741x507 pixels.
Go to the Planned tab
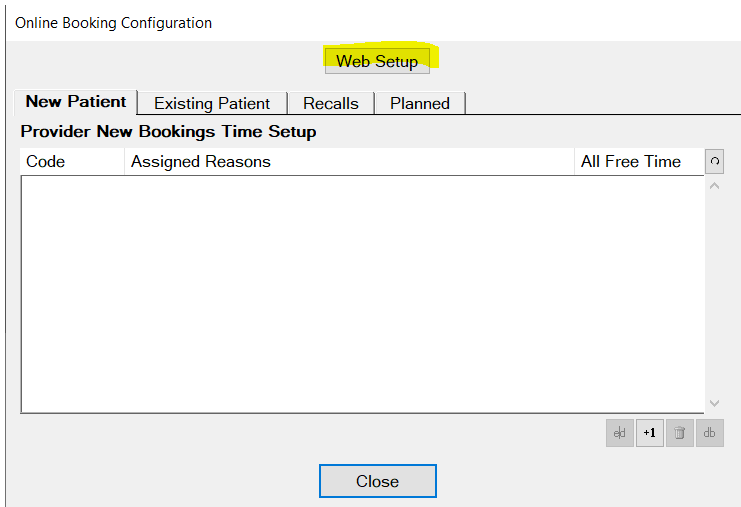(x=420, y=103)
